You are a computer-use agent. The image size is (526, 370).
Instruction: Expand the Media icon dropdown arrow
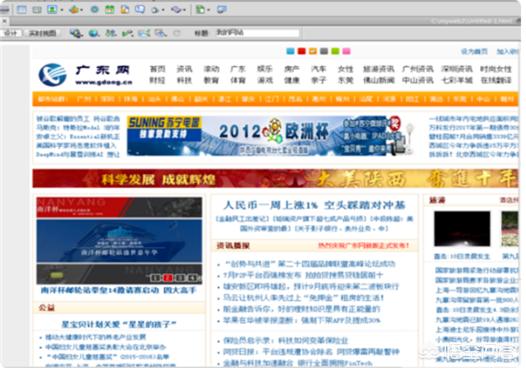click(82, 10)
